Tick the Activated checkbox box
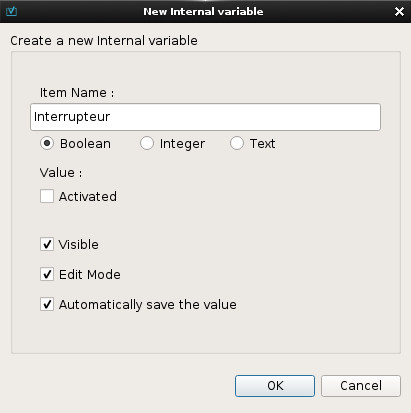Image resolution: width=411 pixels, height=413 pixels. (x=47, y=196)
